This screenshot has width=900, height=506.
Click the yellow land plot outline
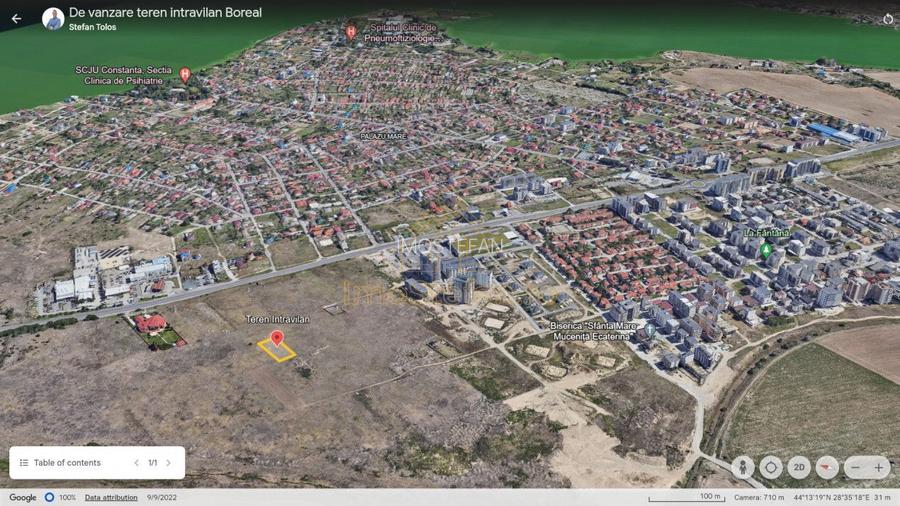(x=277, y=350)
